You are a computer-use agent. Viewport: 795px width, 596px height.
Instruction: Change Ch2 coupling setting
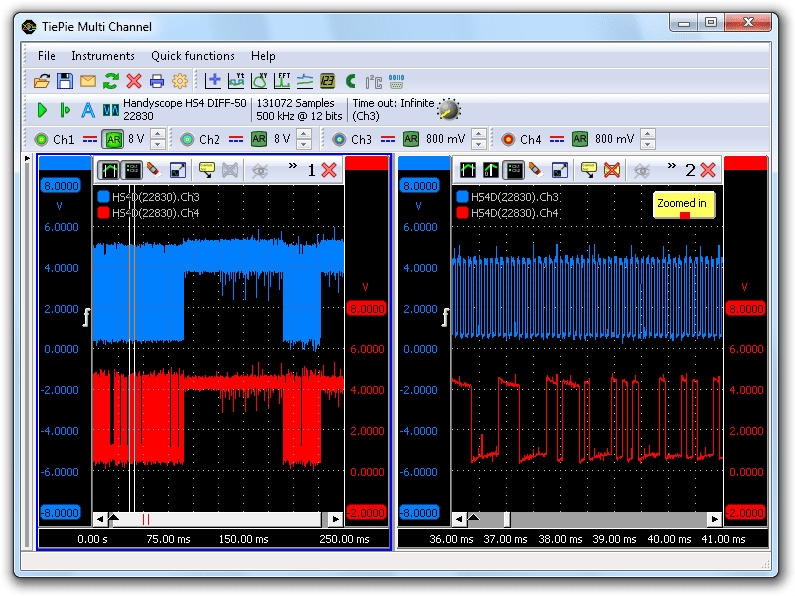click(x=236, y=139)
